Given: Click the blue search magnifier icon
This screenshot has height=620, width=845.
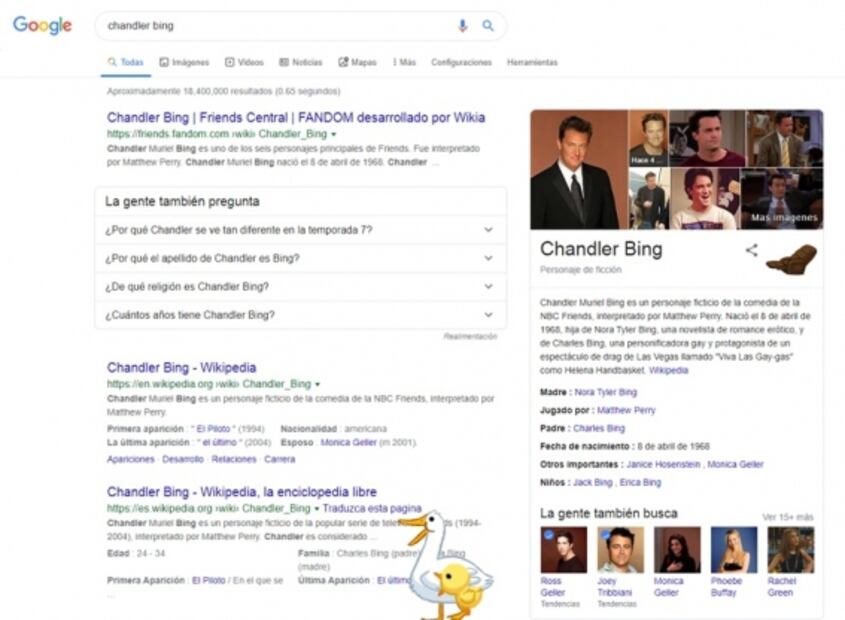Looking at the screenshot, I should coord(488,26).
